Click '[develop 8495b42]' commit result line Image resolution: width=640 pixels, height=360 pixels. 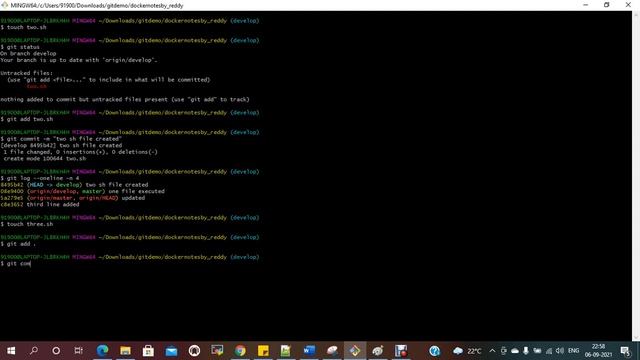[61, 145]
